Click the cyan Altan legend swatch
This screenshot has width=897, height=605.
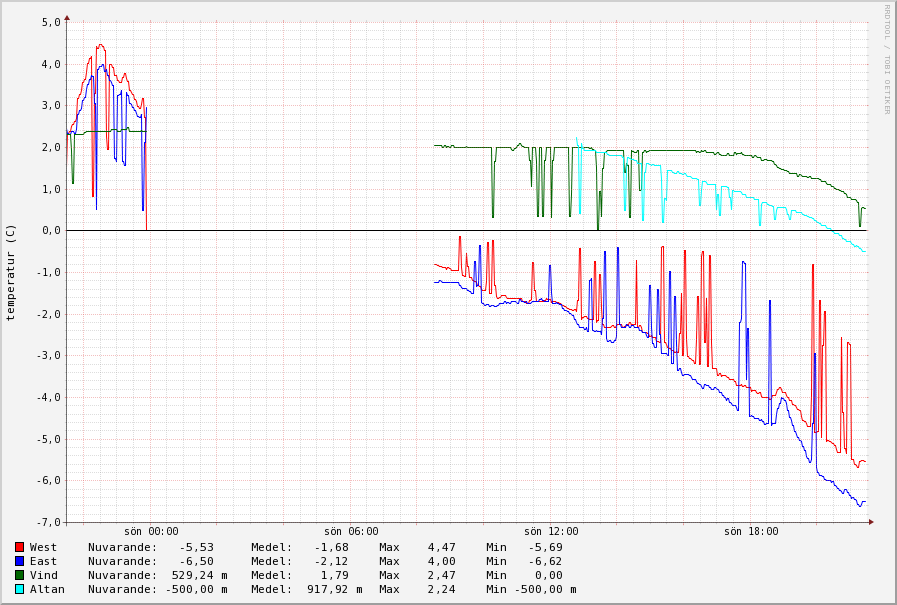coord(20,589)
